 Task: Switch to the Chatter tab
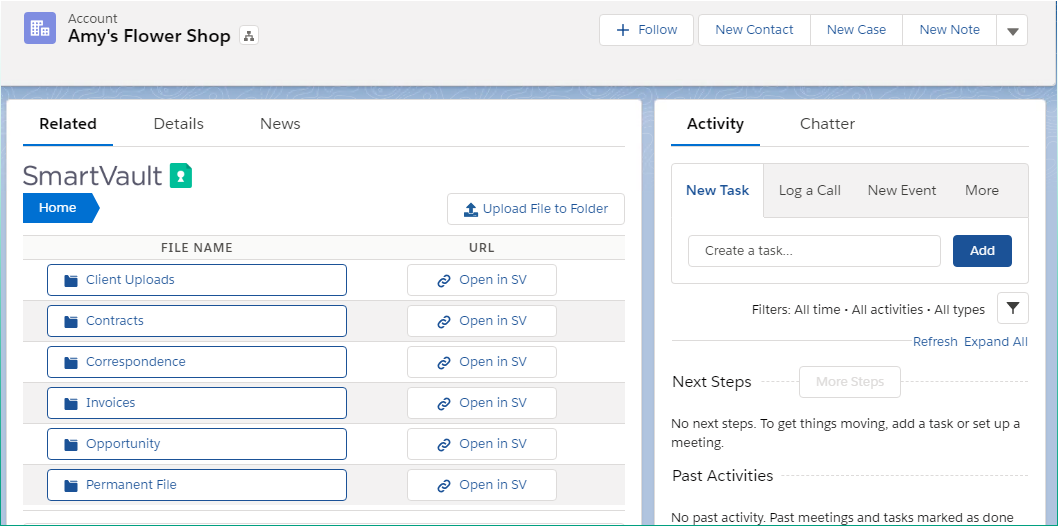pos(827,124)
